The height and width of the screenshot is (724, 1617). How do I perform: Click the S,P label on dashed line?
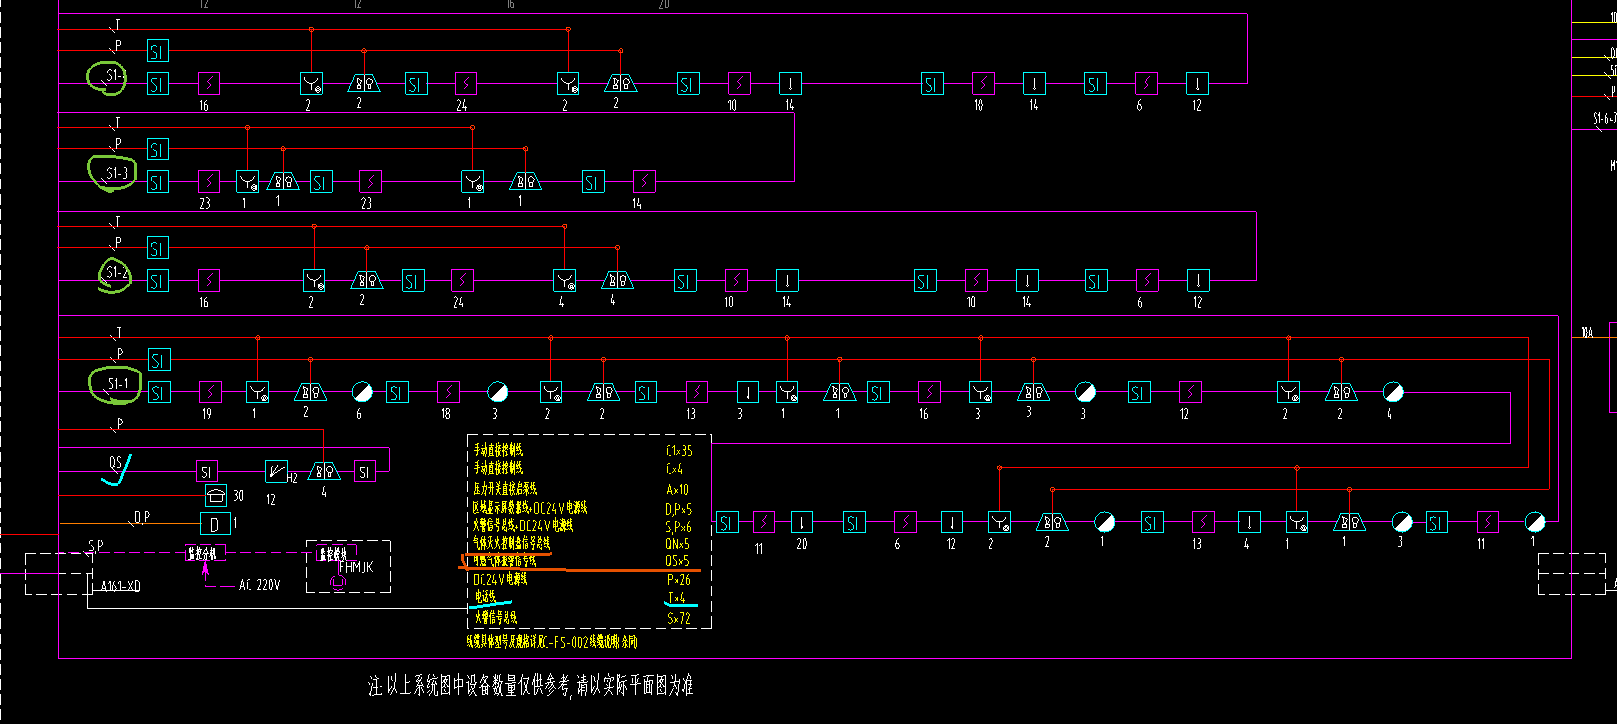(95, 546)
